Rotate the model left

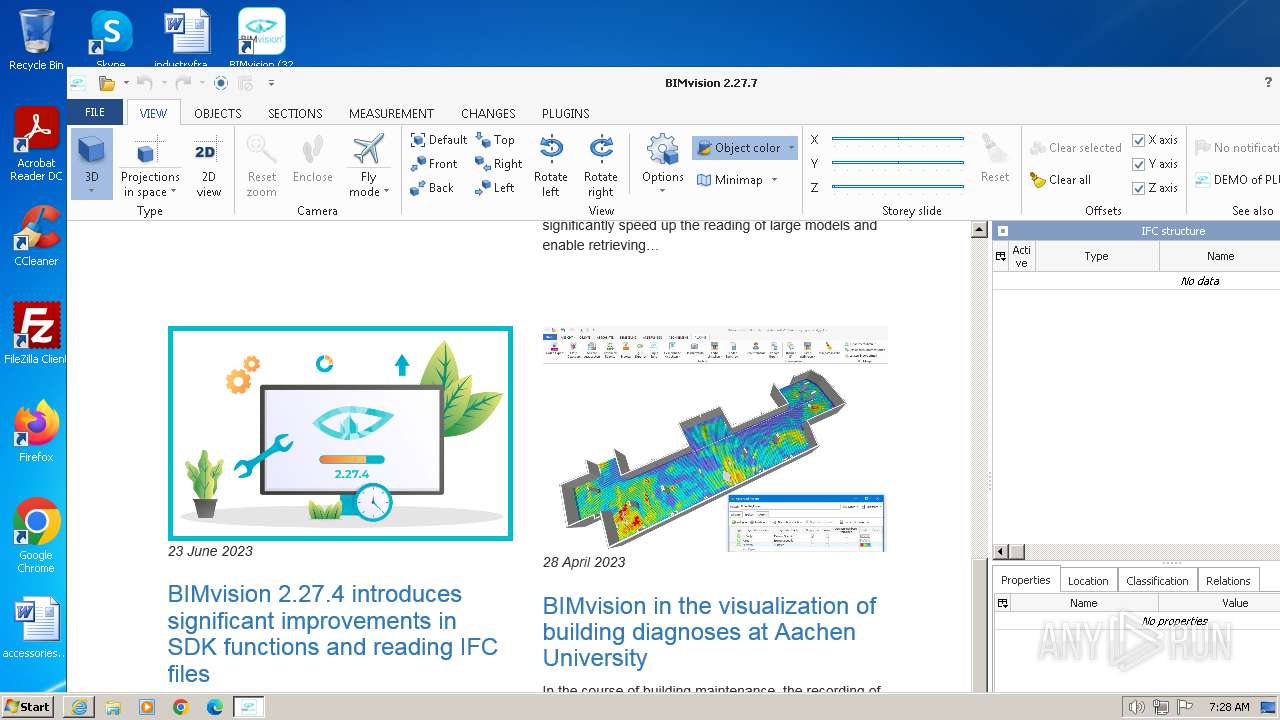[550, 165]
